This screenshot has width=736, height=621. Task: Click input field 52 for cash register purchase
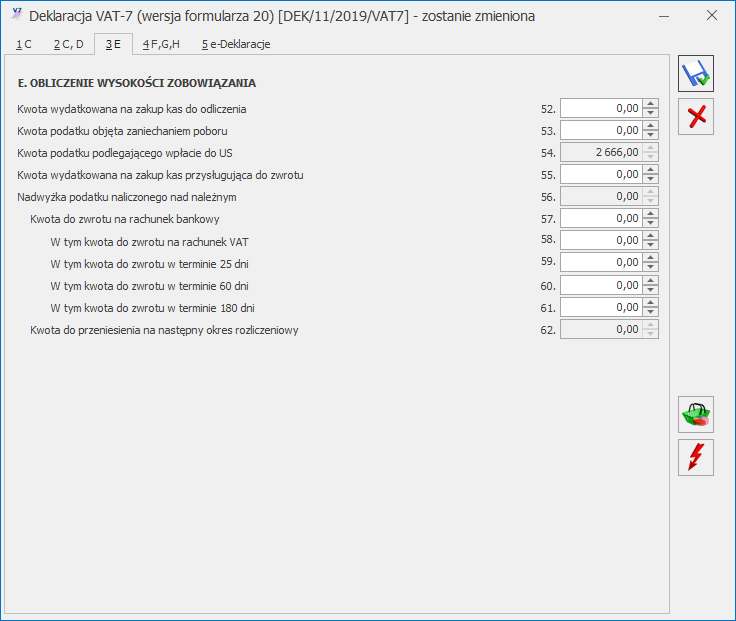[600, 108]
